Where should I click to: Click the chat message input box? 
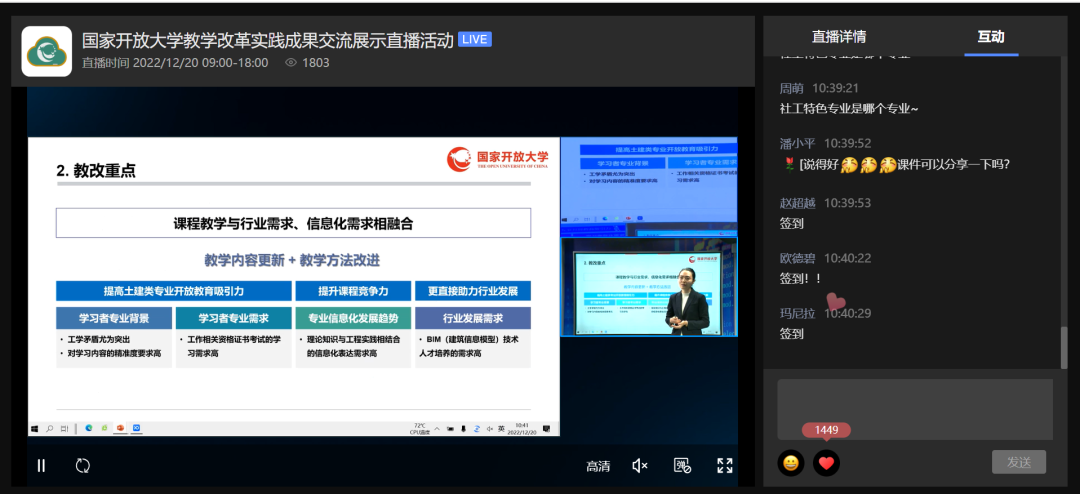(x=915, y=408)
